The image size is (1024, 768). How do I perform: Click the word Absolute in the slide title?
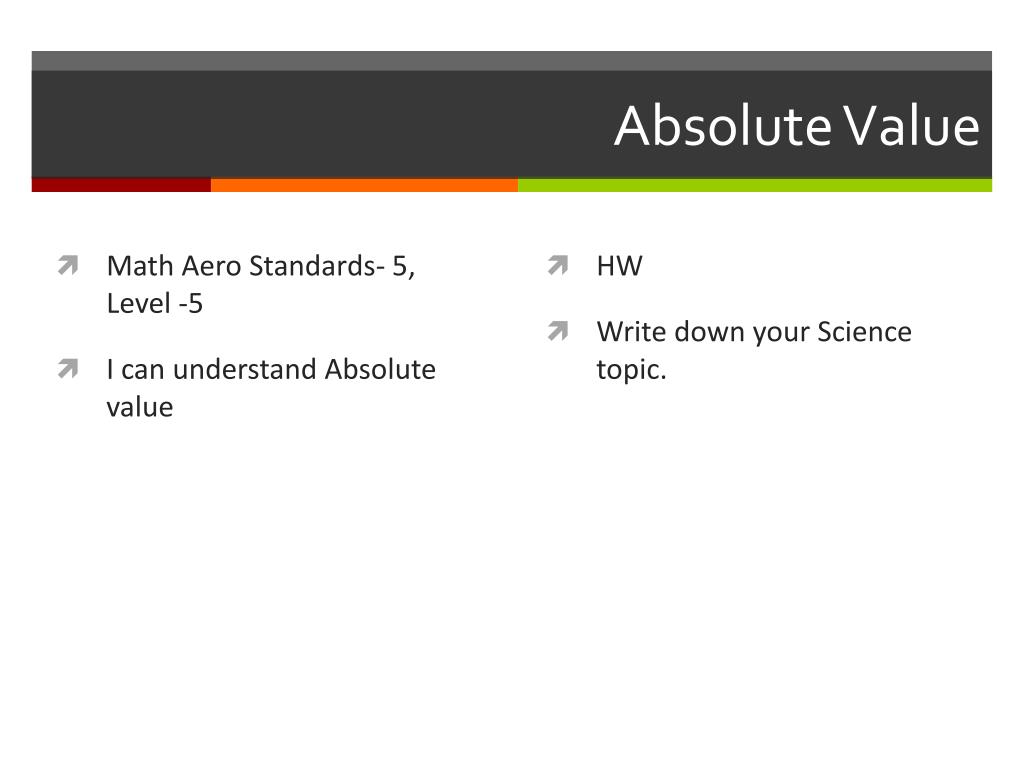(x=724, y=125)
